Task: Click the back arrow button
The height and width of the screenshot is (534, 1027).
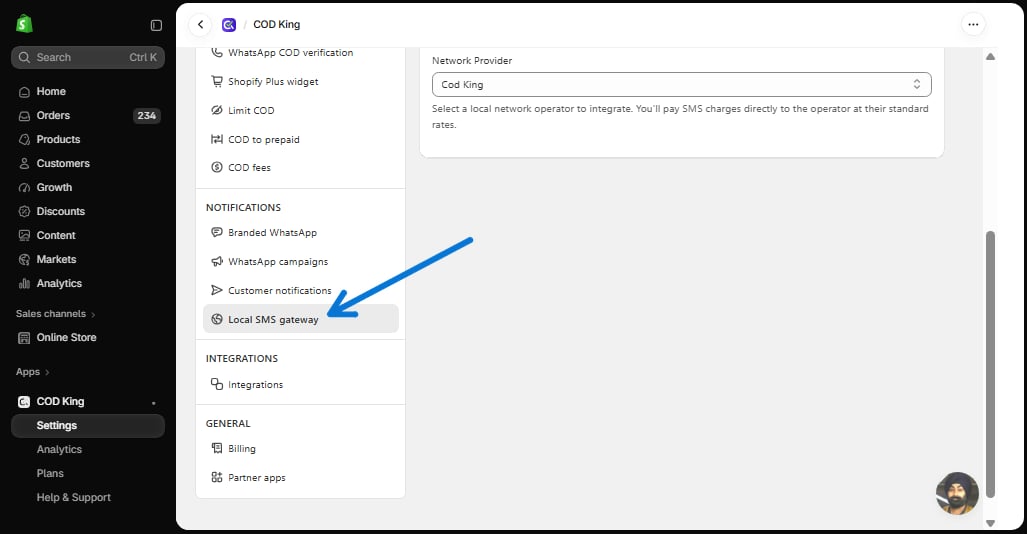Action: click(x=200, y=25)
